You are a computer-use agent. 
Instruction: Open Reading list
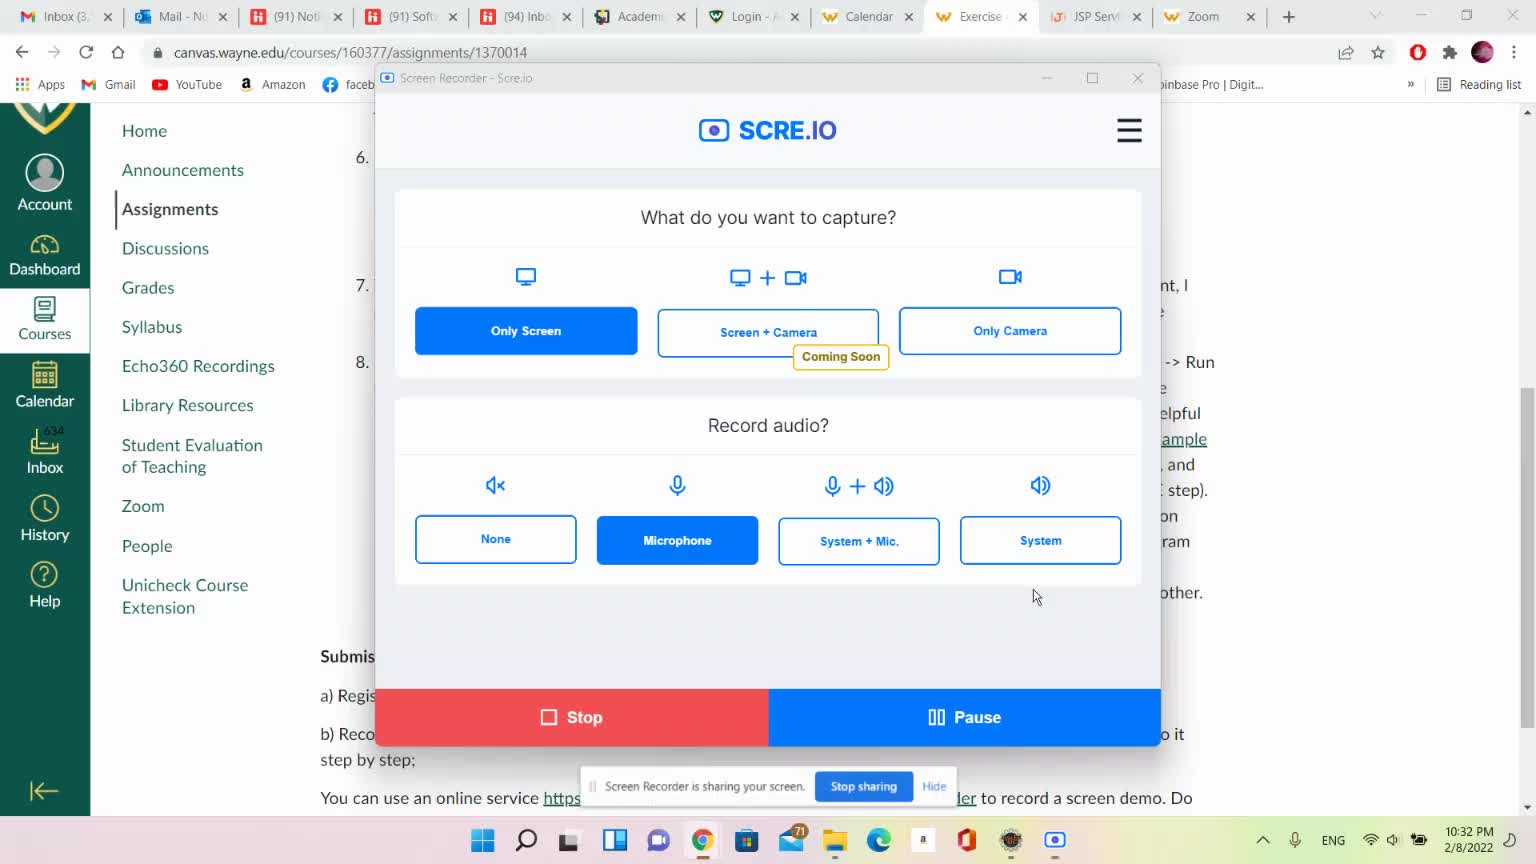1479,85
